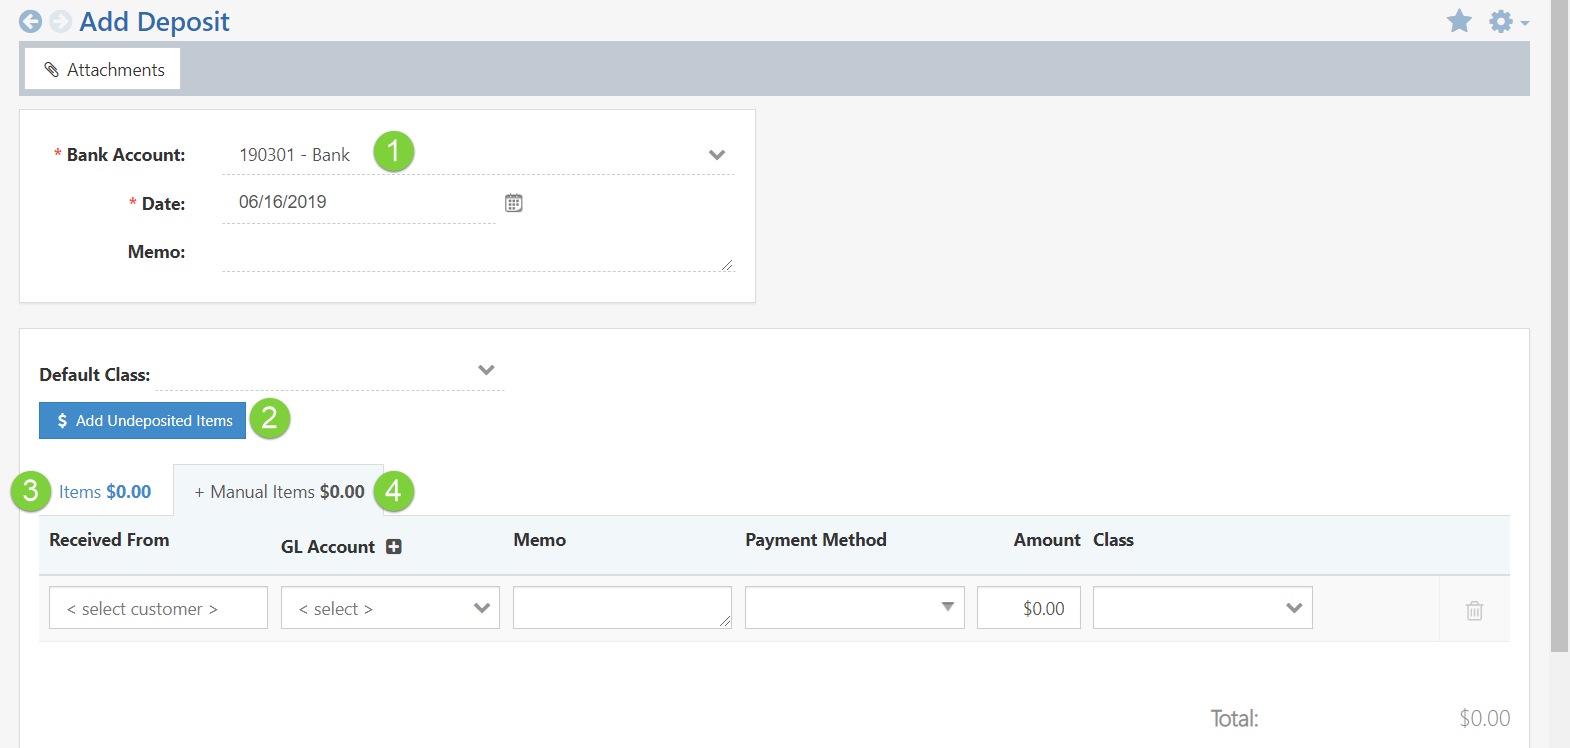Click the Amount column header
The width and height of the screenshot is (1570, 748).
click(x=1047, y=540)
